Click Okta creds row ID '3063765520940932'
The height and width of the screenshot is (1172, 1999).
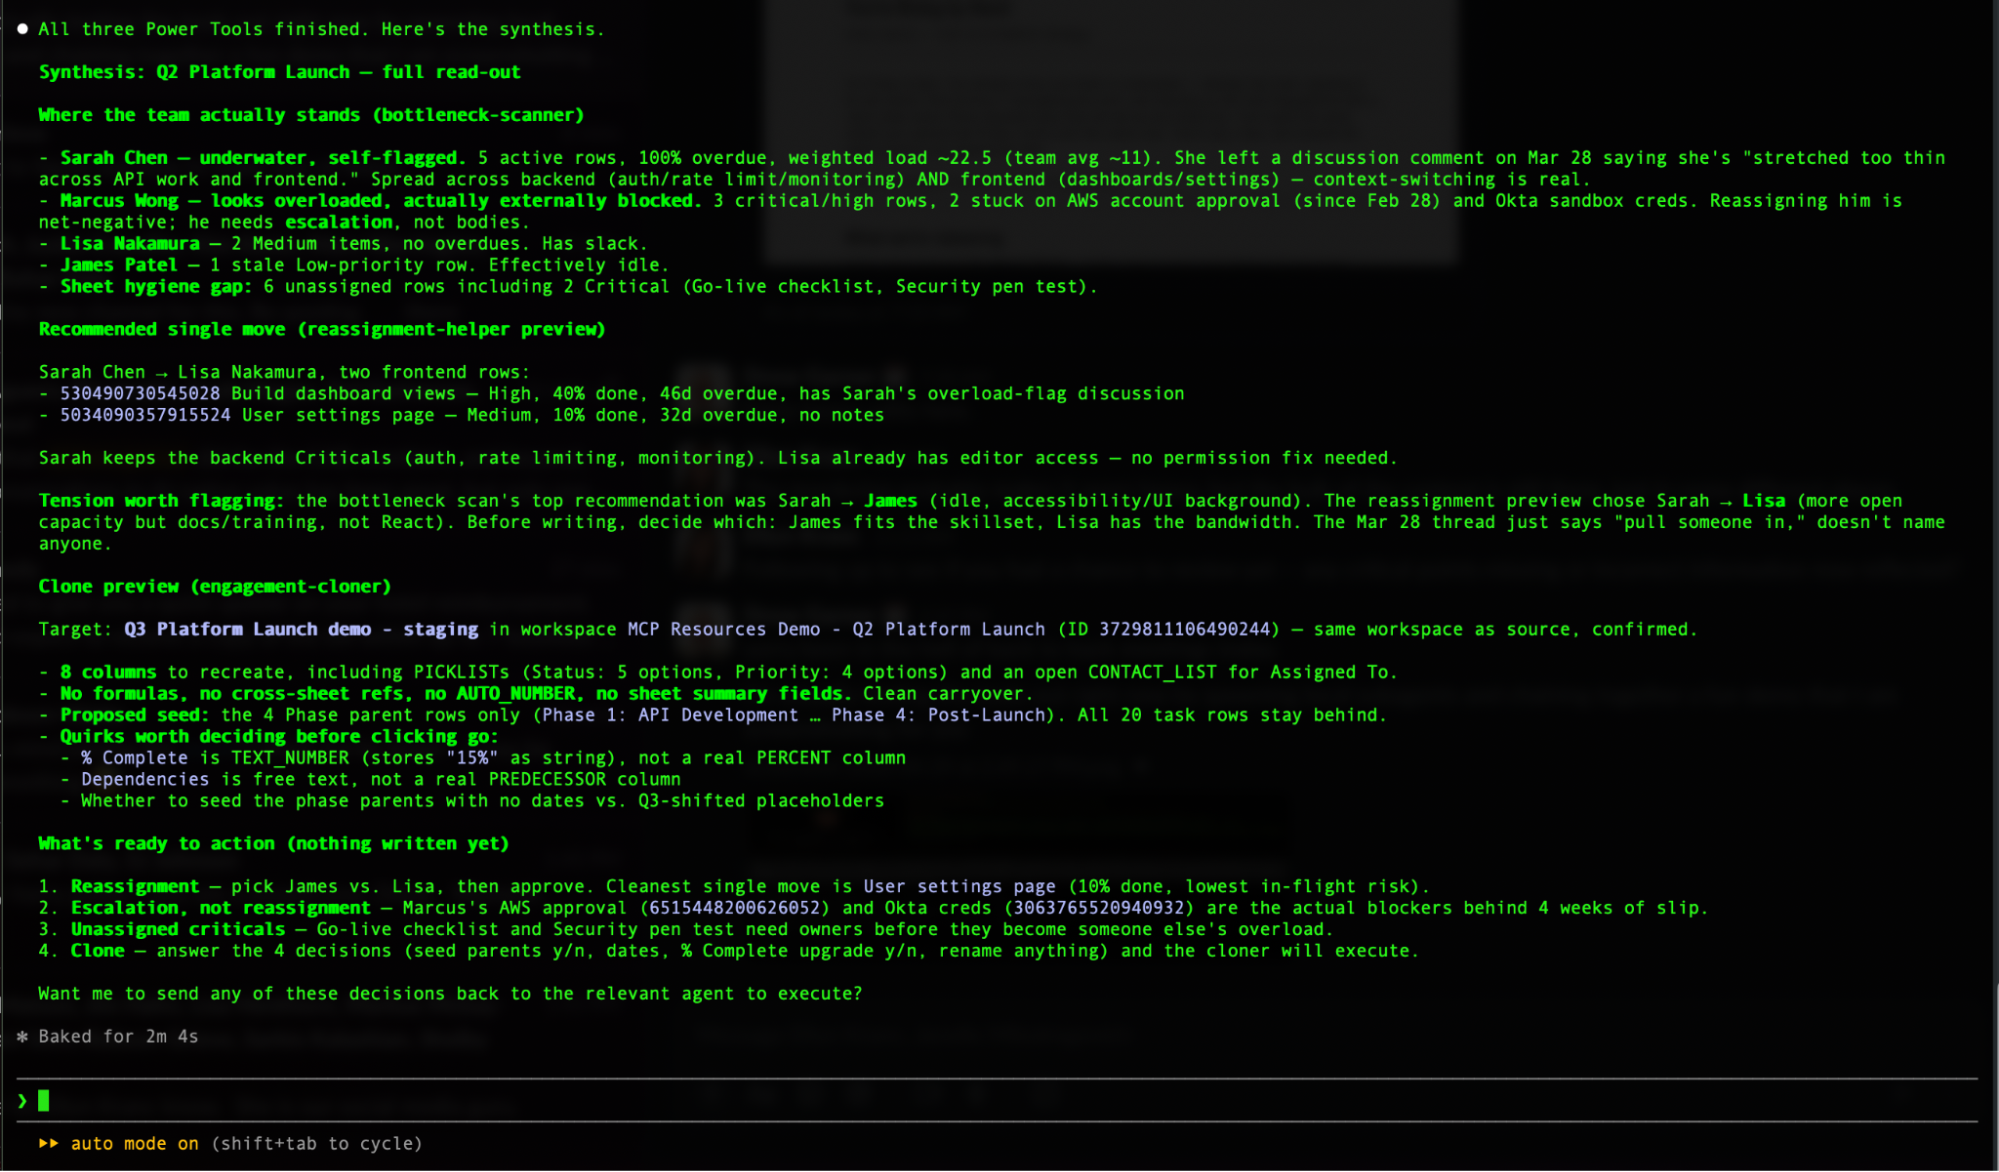tap(1099, 908)
